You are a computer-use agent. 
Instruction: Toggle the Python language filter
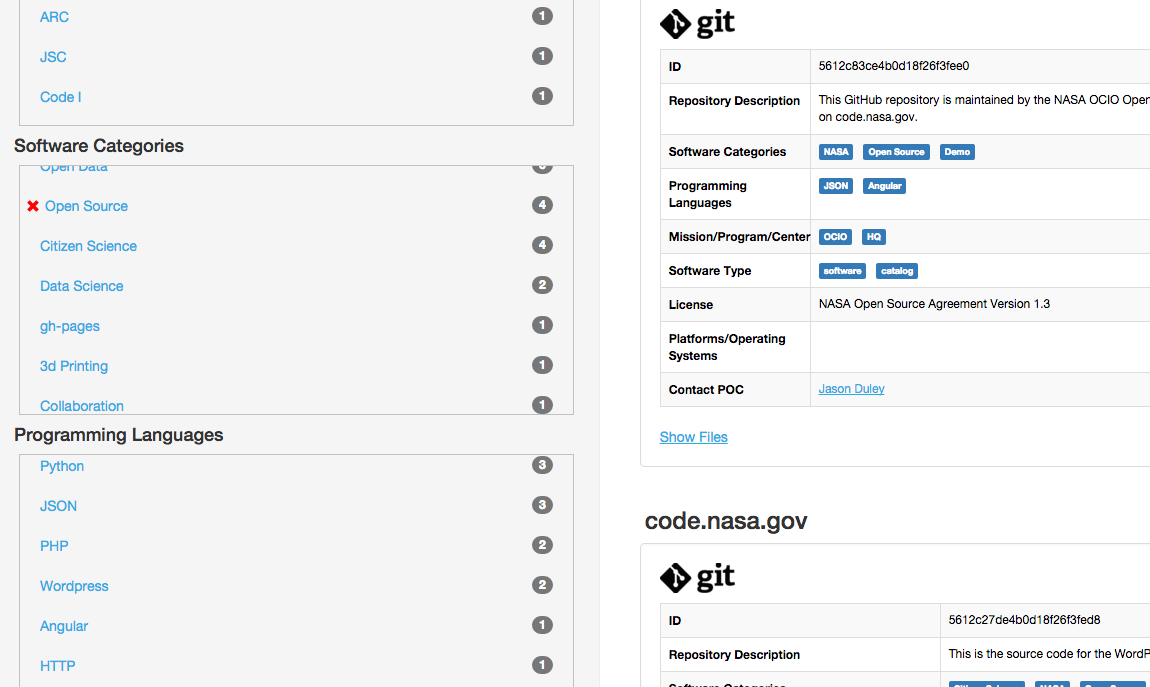click(x=61, y=466)
